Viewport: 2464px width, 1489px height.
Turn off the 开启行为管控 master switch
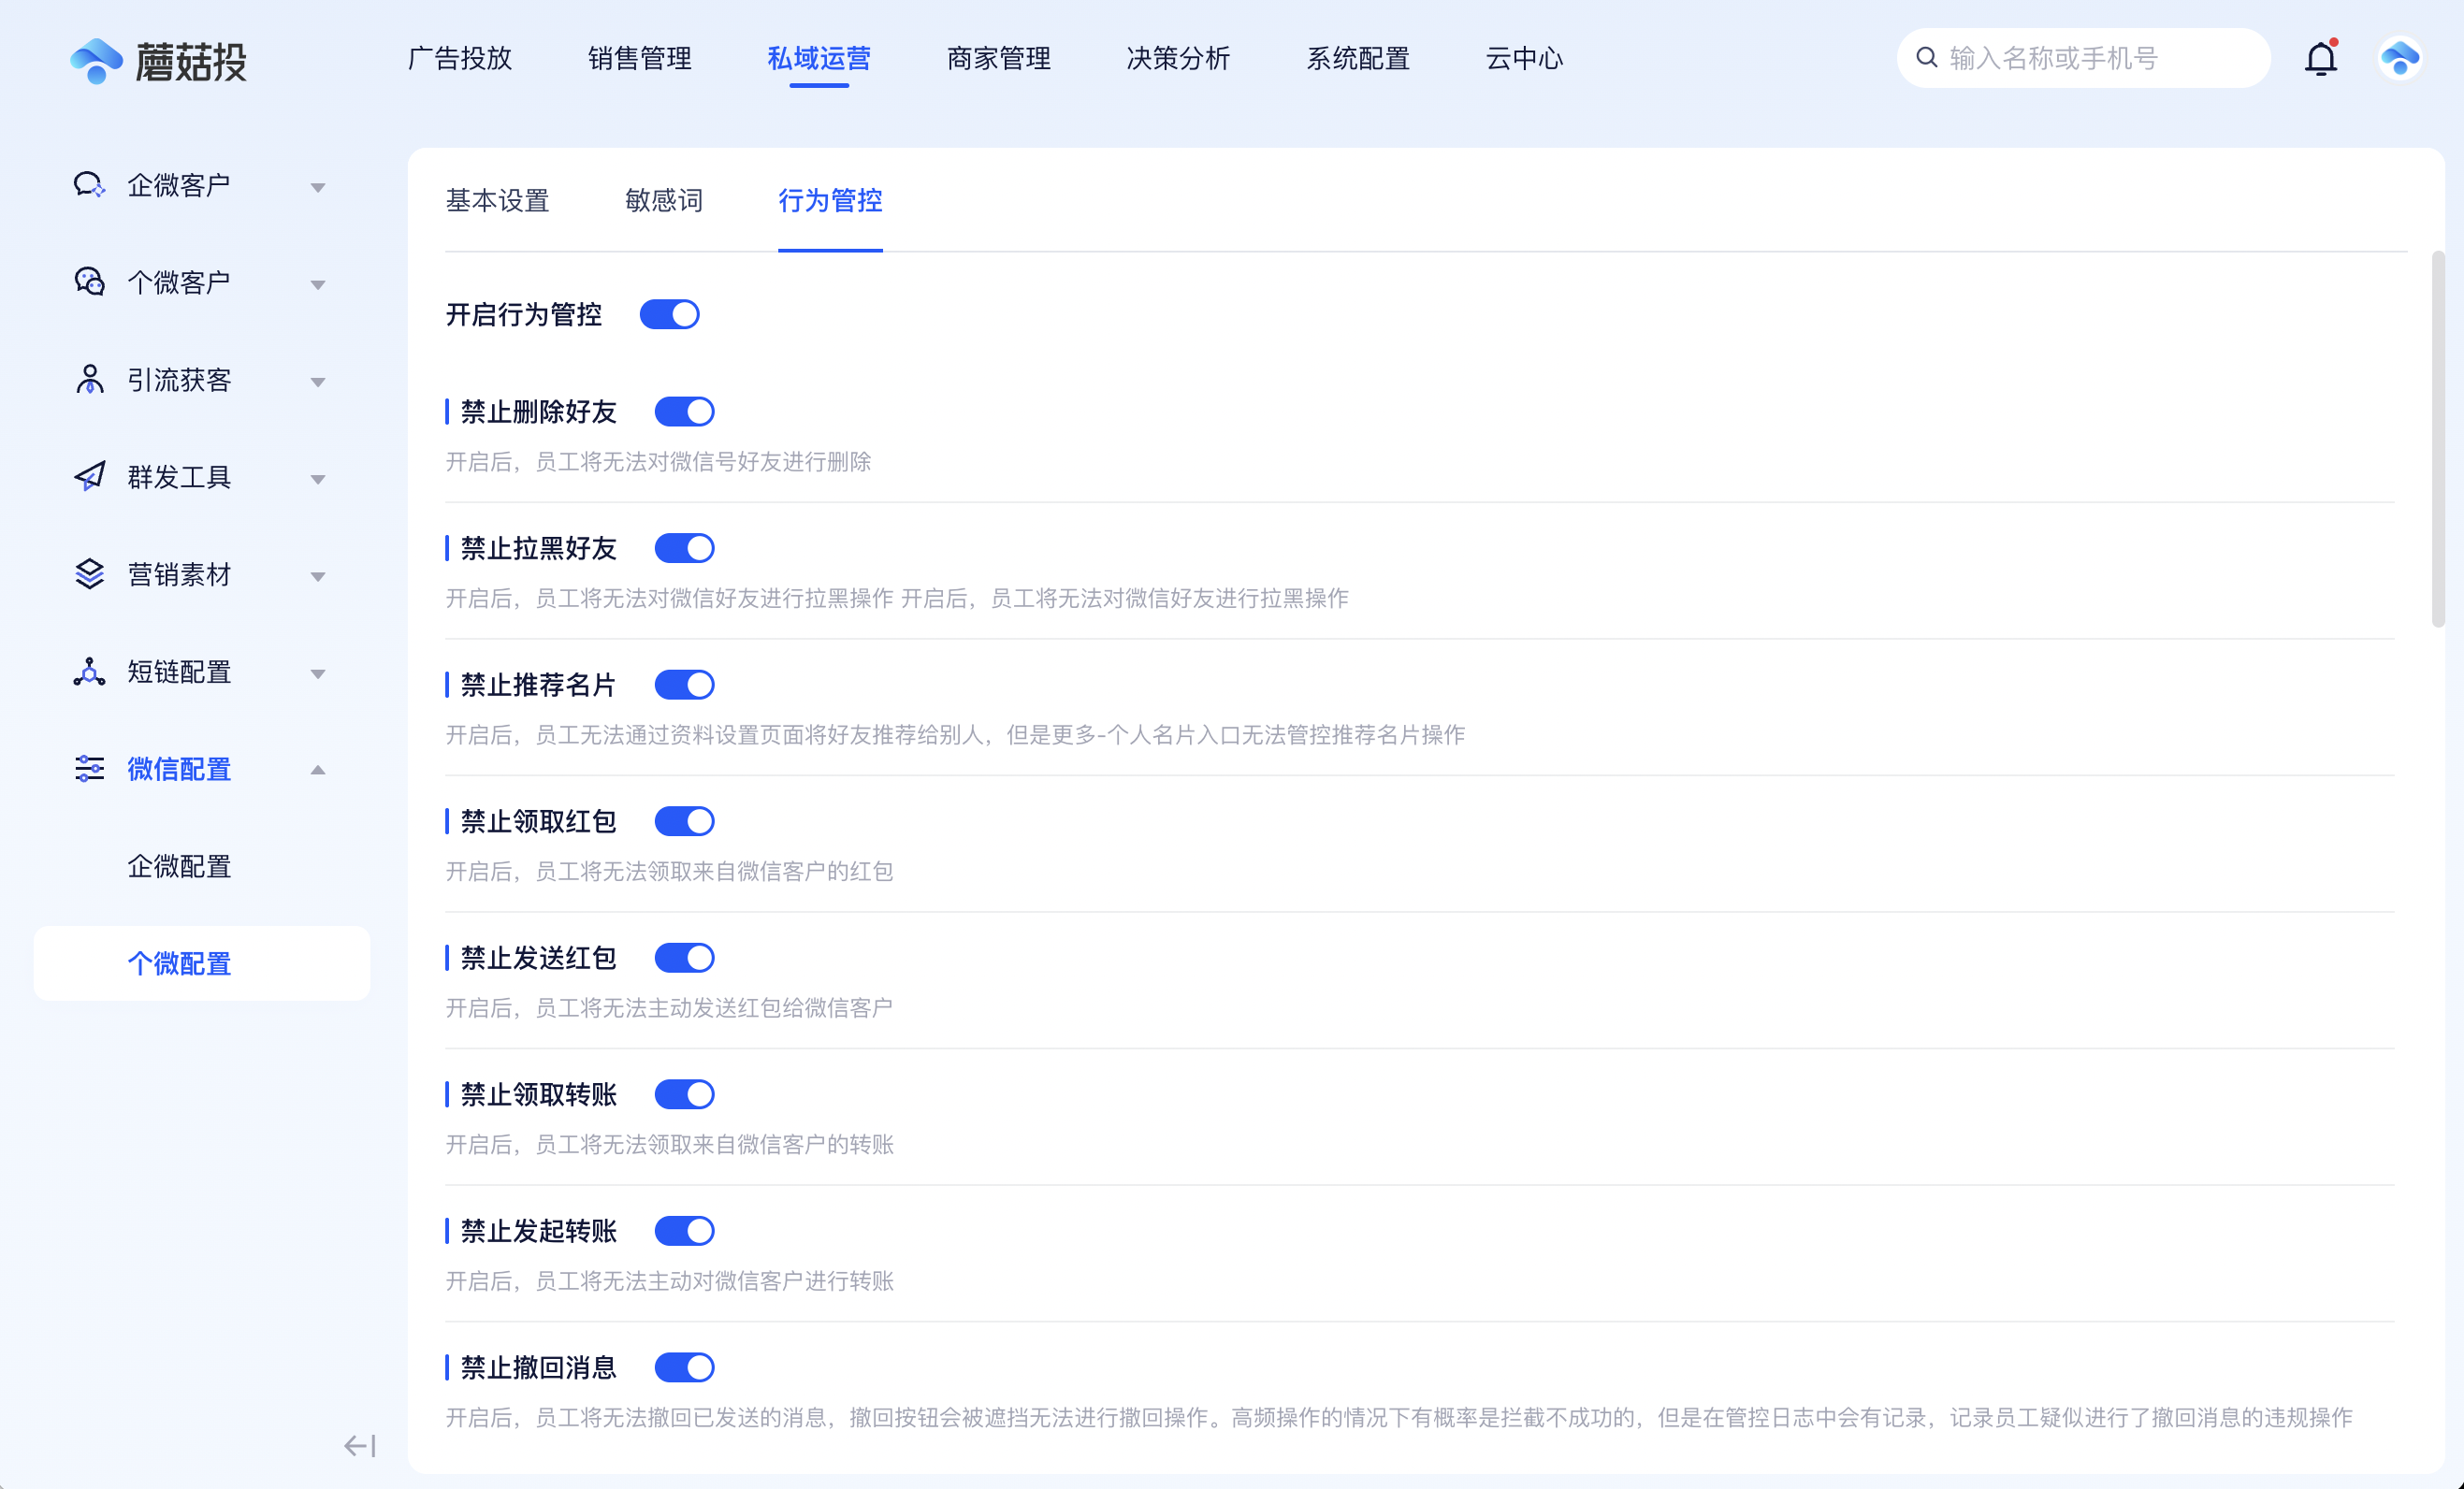[x=669, y=315]
